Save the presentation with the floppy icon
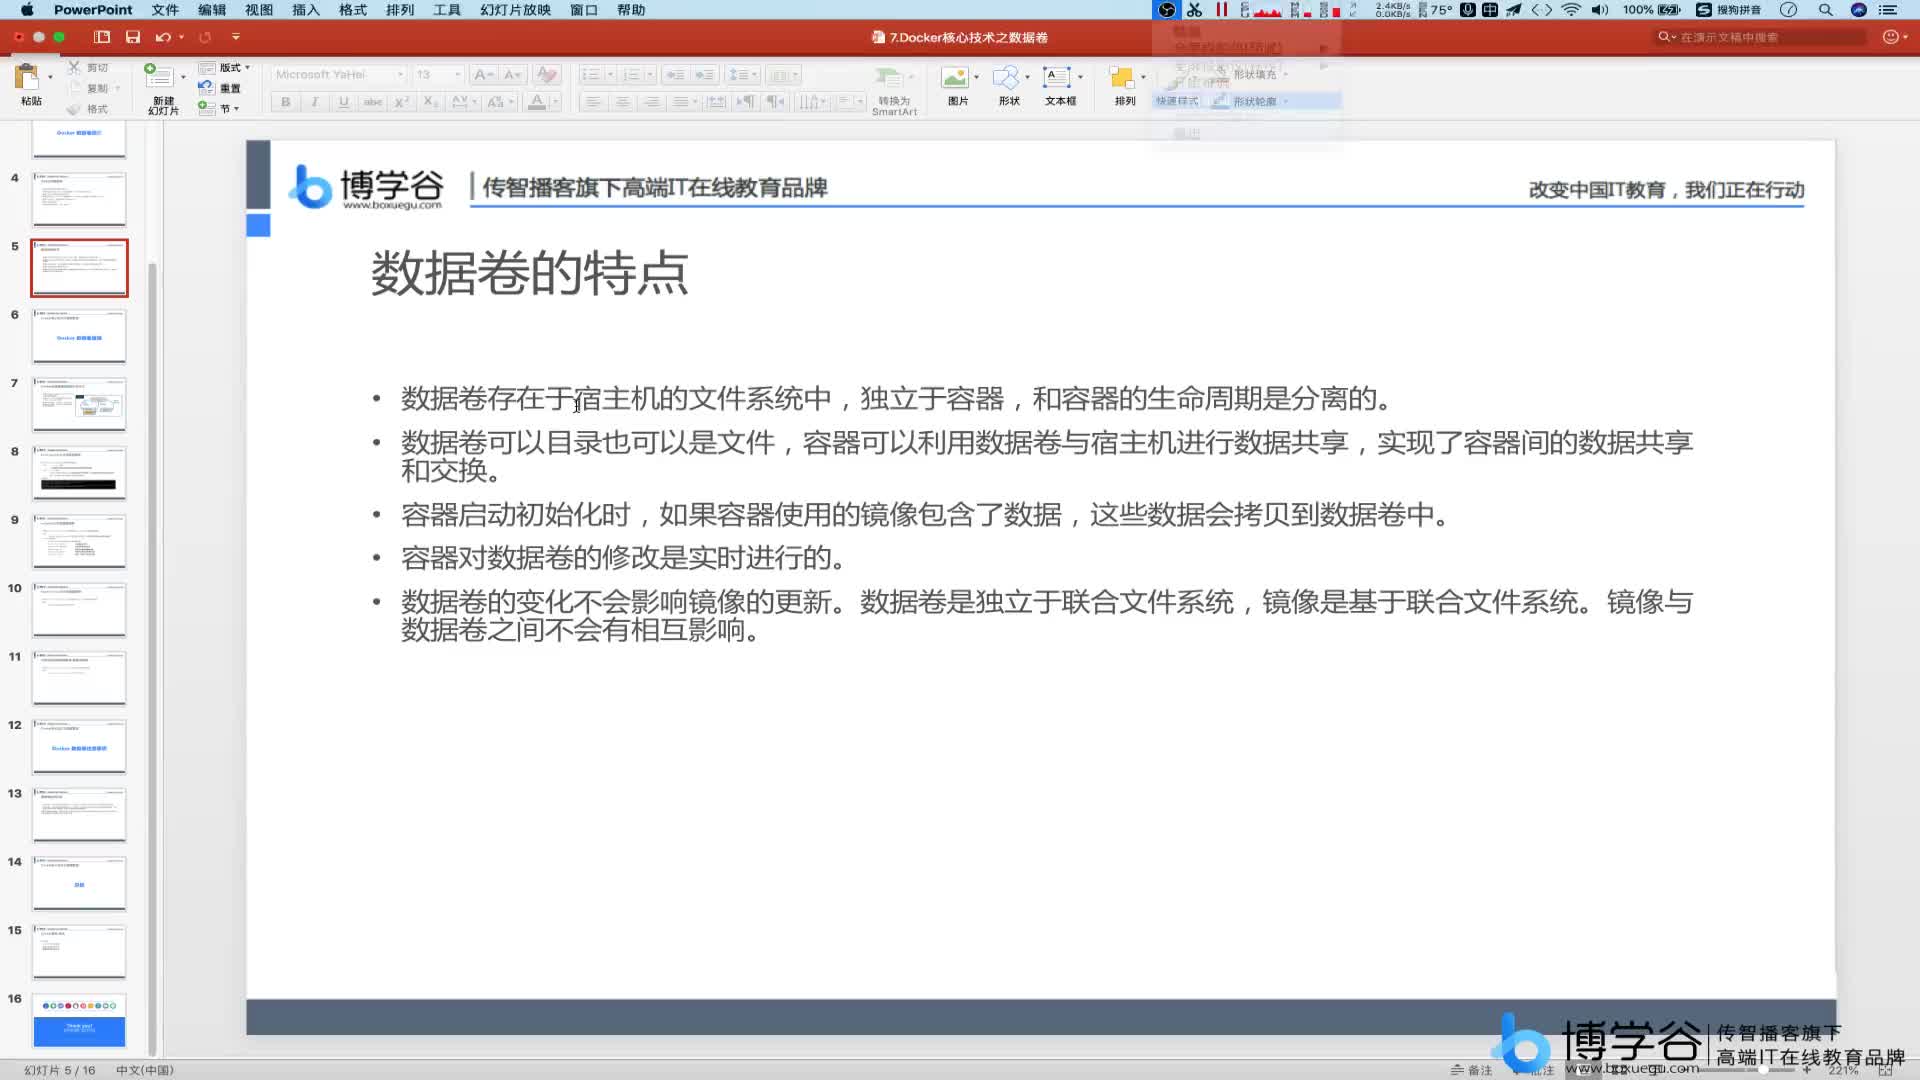This screenshot has width=1920, height=1080. [x=133, y=37]
